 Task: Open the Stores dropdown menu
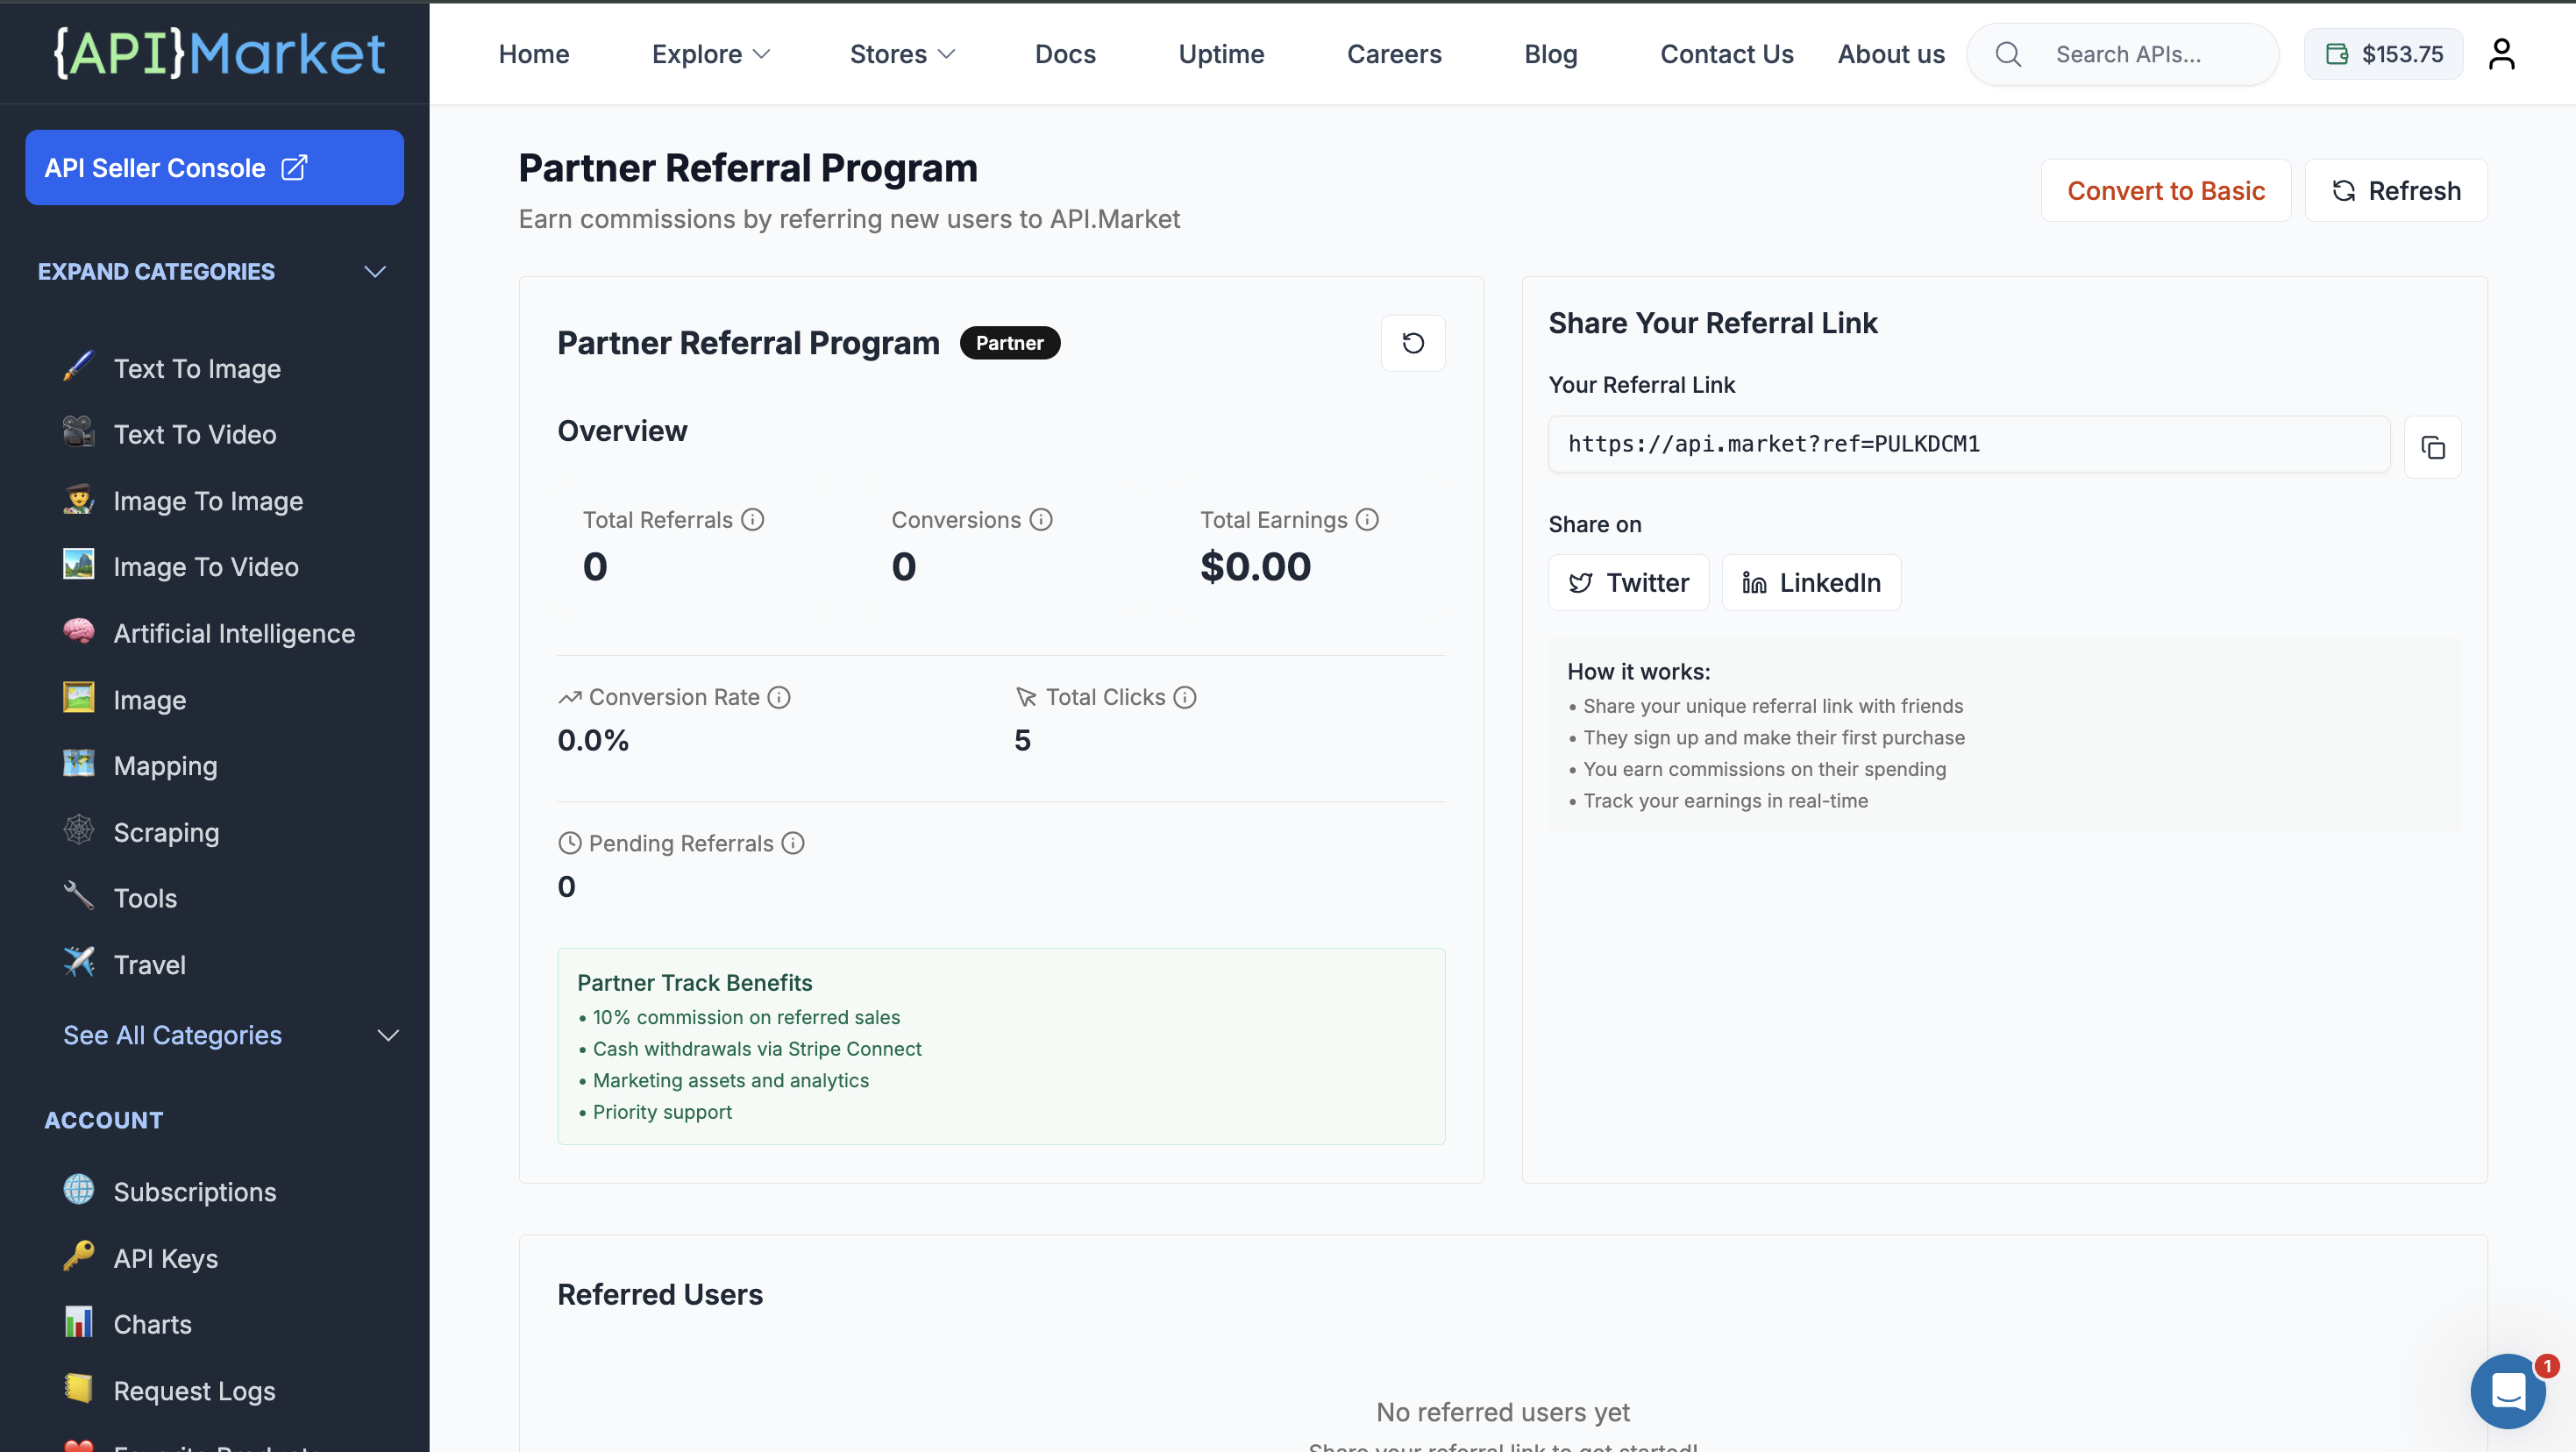click(902, 54)
